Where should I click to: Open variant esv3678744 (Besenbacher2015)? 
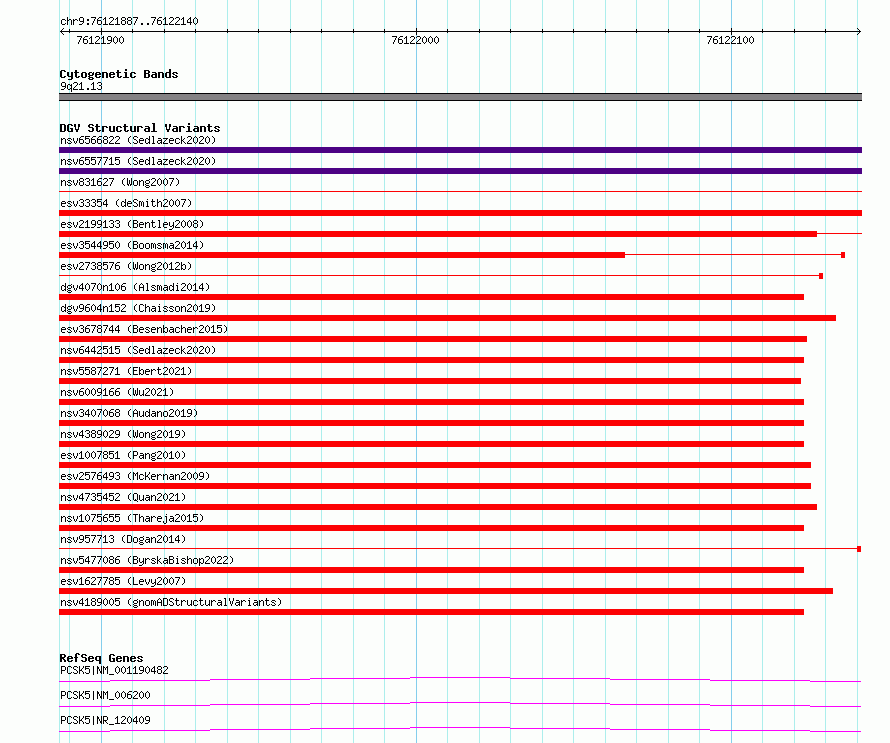[x=144, y=329]
